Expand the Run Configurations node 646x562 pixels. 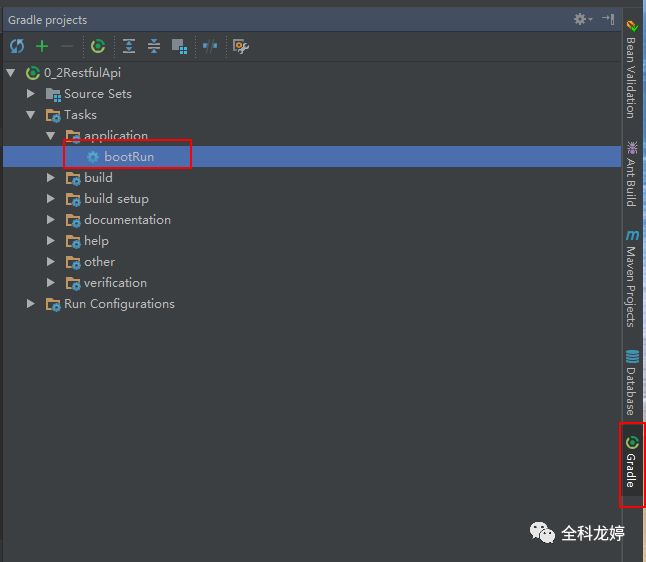click(x=30, y=304)
